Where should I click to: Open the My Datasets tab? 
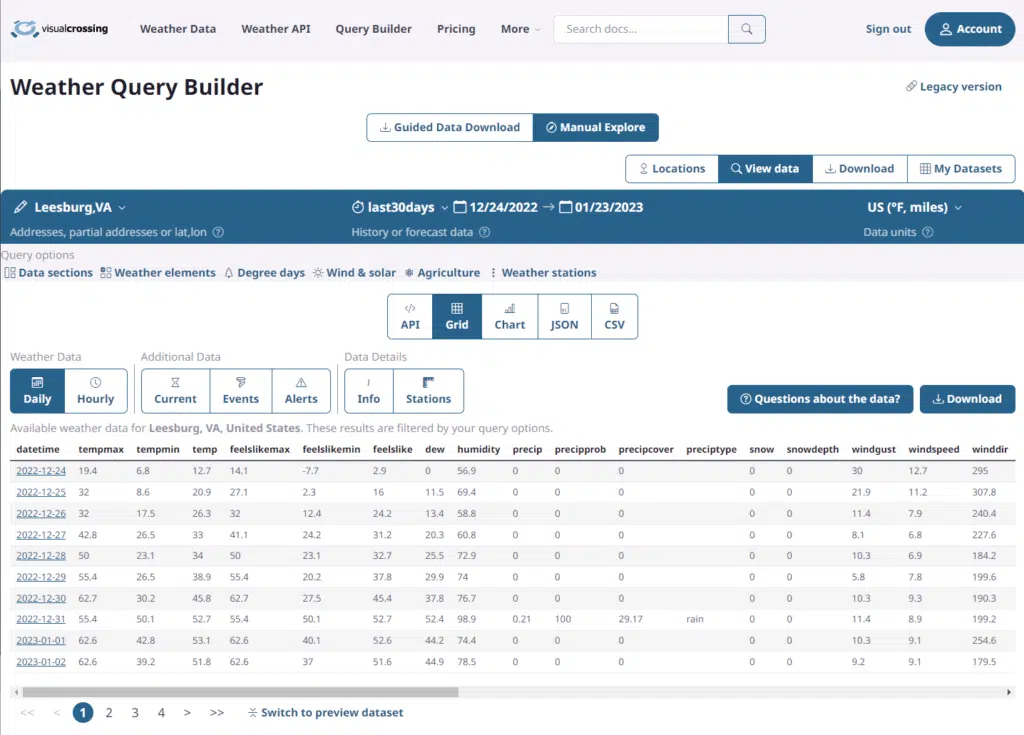click(x=960, y=169)
